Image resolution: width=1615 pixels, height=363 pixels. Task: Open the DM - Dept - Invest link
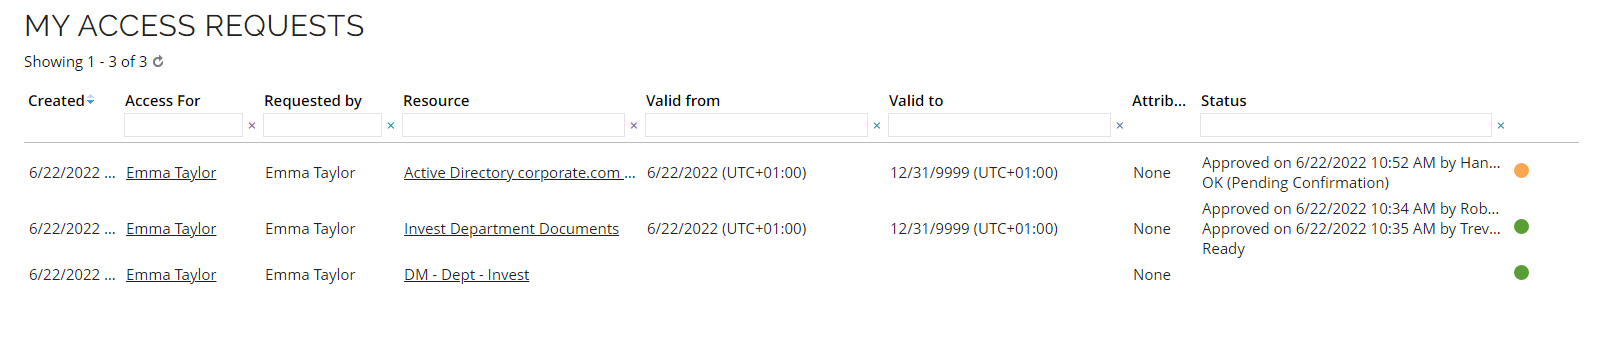click(x=466, y=275)
